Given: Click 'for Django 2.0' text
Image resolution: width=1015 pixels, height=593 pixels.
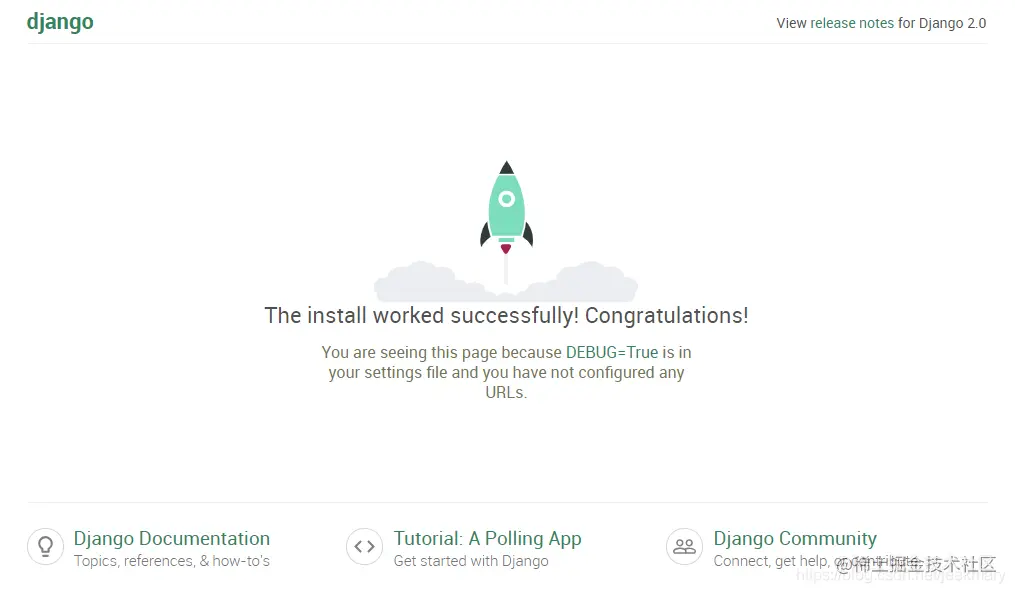Looking at the screenshot, I should tap(942, 23).
